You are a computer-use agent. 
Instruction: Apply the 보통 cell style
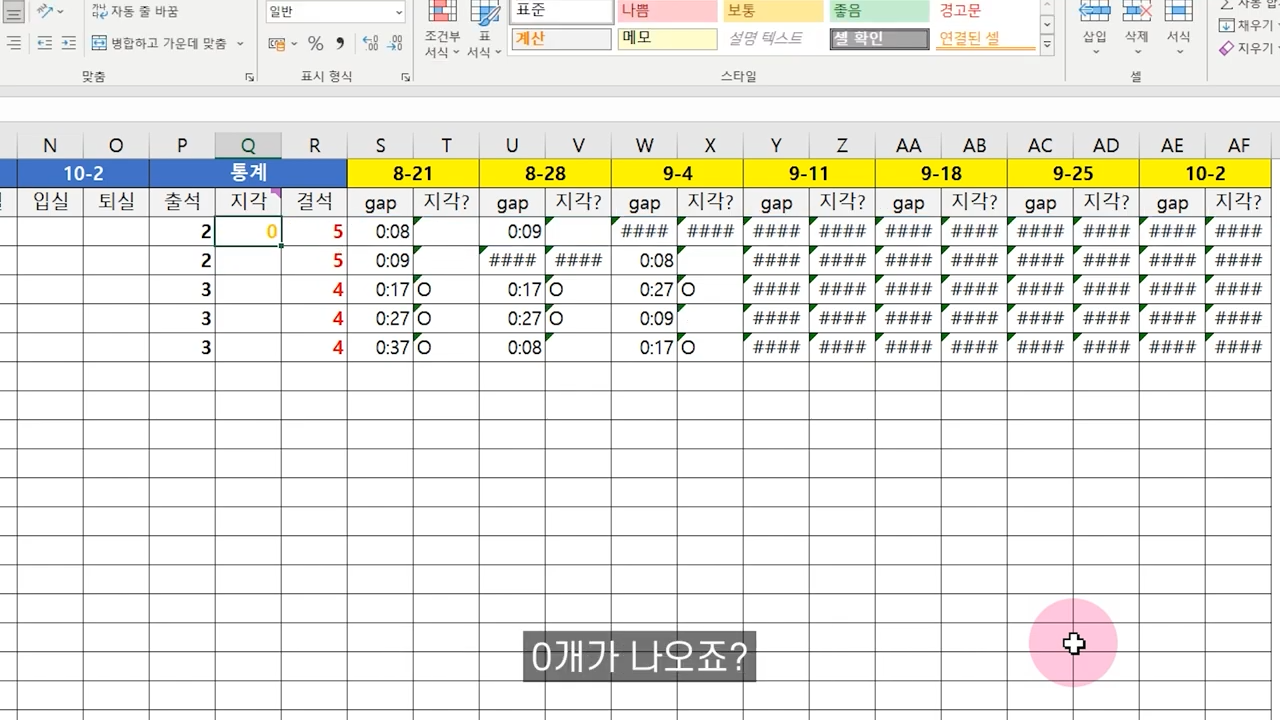[773, 11]
